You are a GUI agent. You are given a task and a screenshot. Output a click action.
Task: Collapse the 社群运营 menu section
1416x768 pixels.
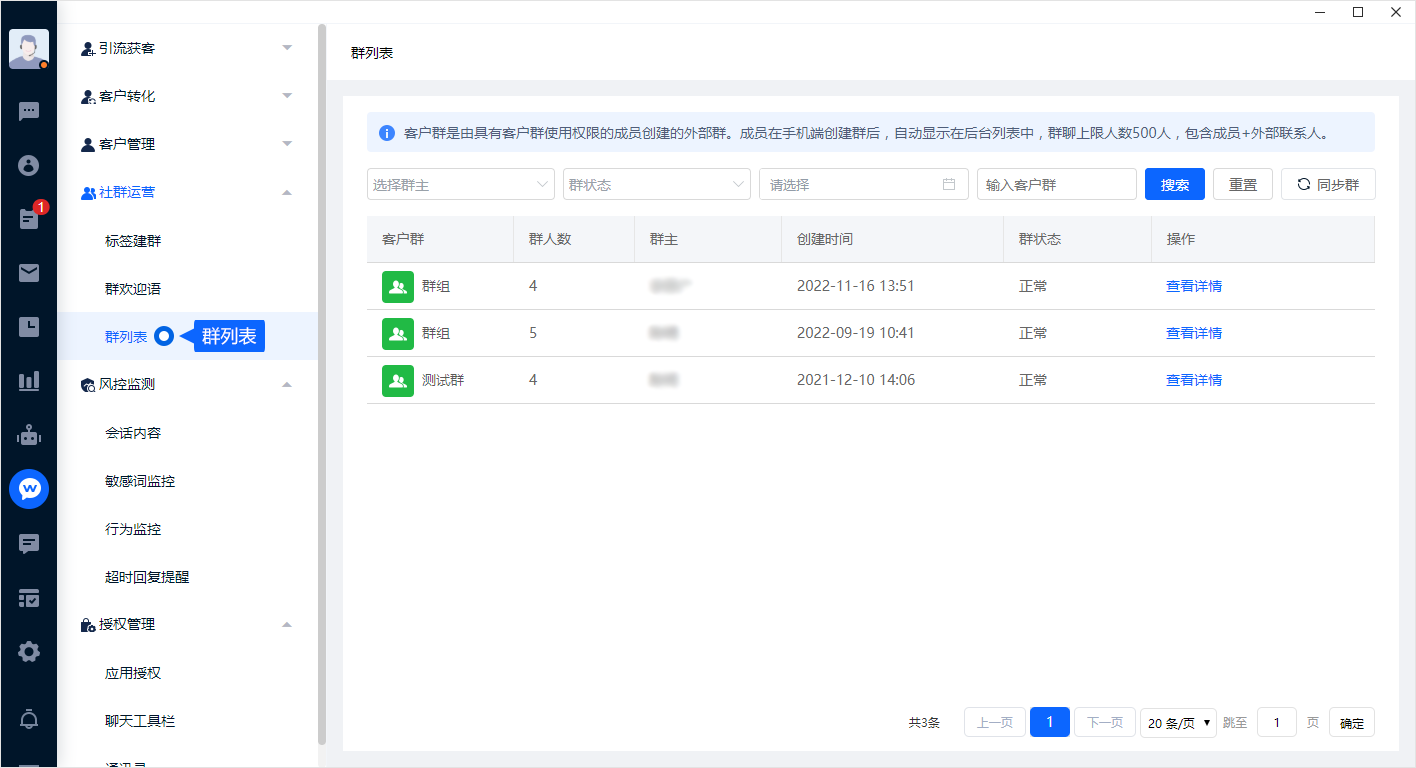coord(287,192)
